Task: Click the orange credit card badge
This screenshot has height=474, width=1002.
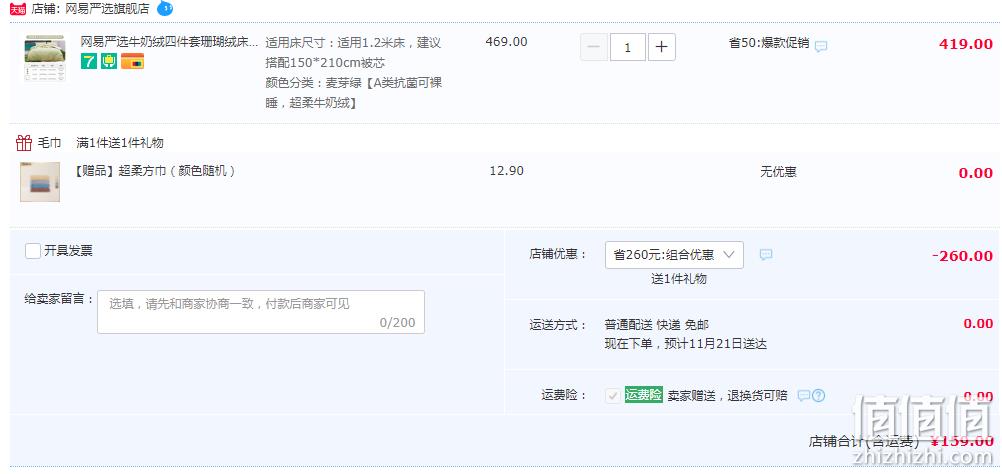Action: point(132,61)
